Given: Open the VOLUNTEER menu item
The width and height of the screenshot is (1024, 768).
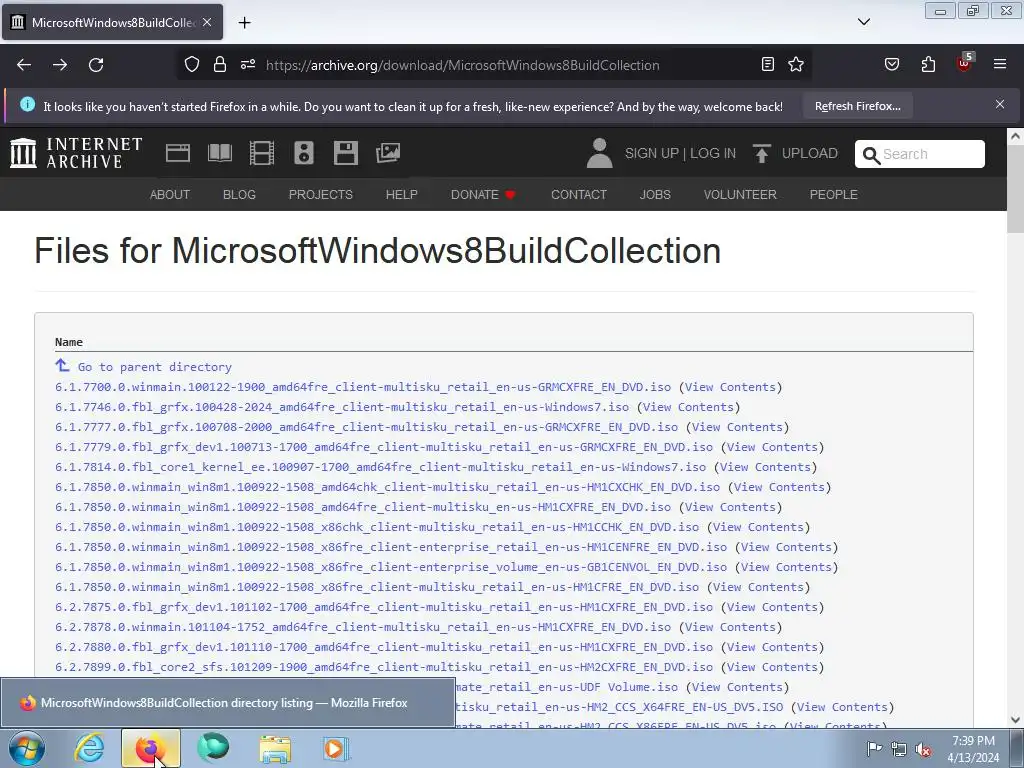Looking at the screenshot, I should click(740, 195).
